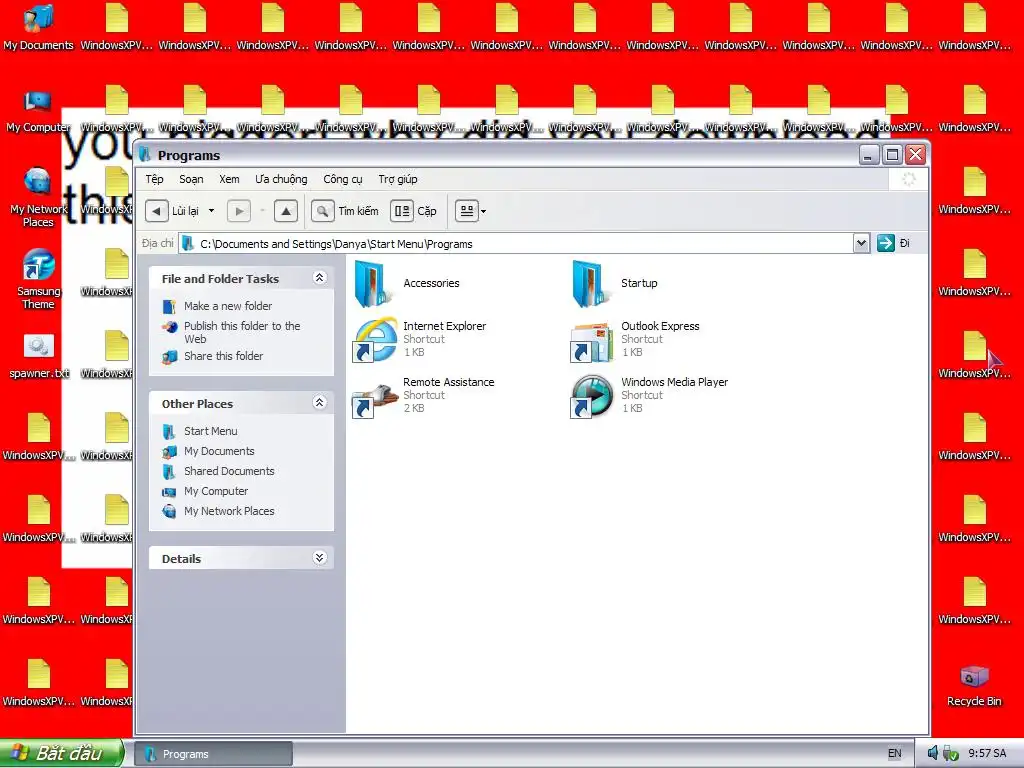Click the EN language indicator
Screen dimensions: 1024x768
895,754
